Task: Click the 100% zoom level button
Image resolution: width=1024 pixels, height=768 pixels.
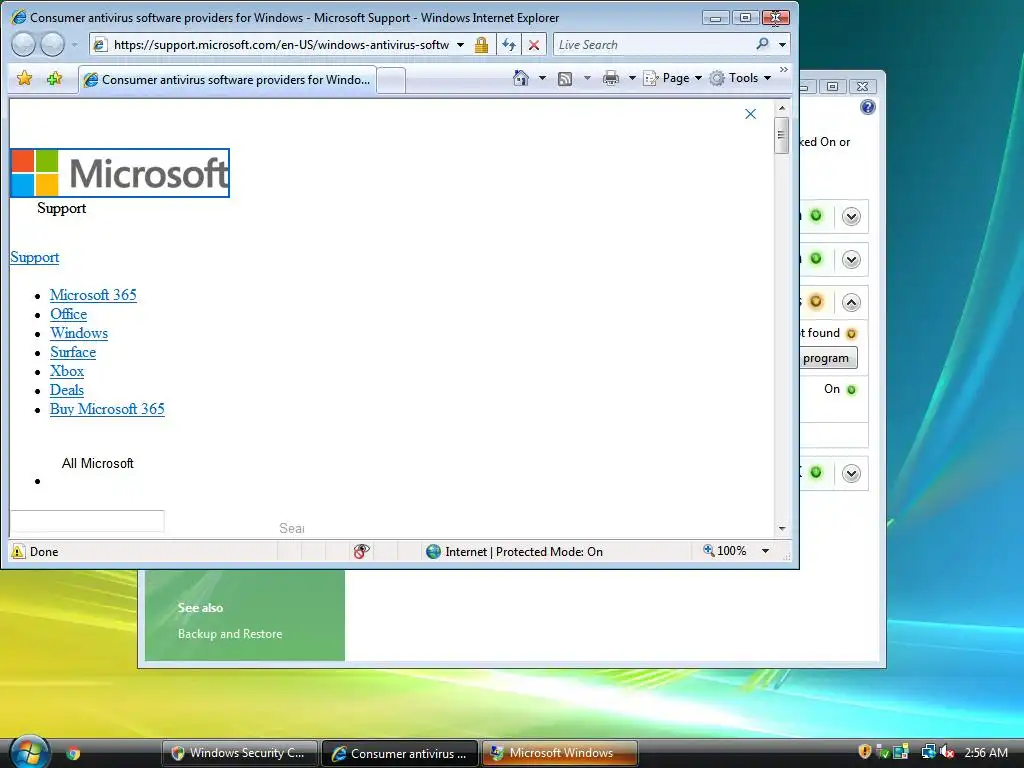Action: point(725,551)
